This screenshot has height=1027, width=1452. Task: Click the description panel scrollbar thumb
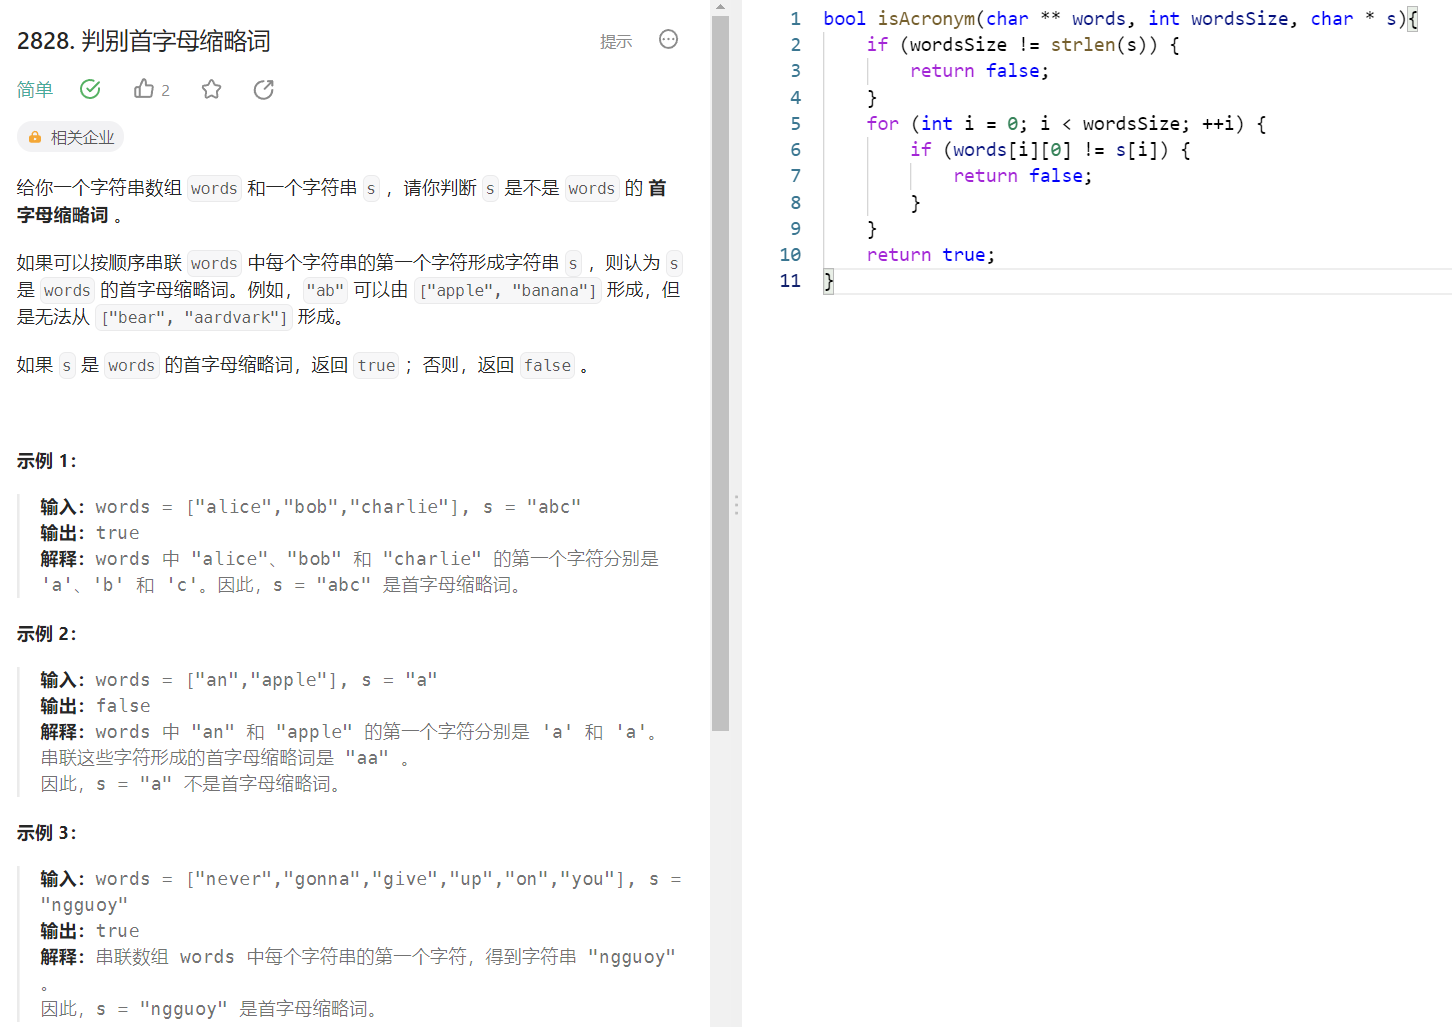(x=720, y=373)
